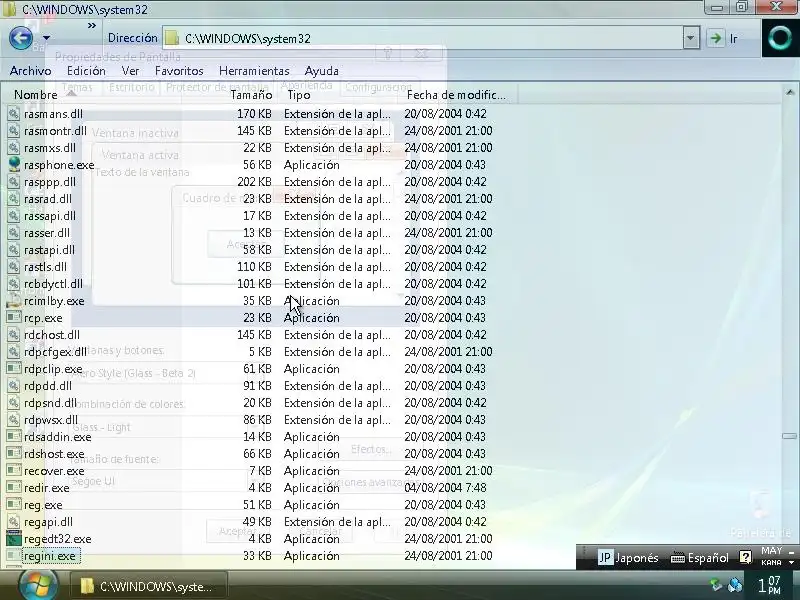The image size is (800, 600).
Task: Click the taskbar clock
Action: click(768, 585)
